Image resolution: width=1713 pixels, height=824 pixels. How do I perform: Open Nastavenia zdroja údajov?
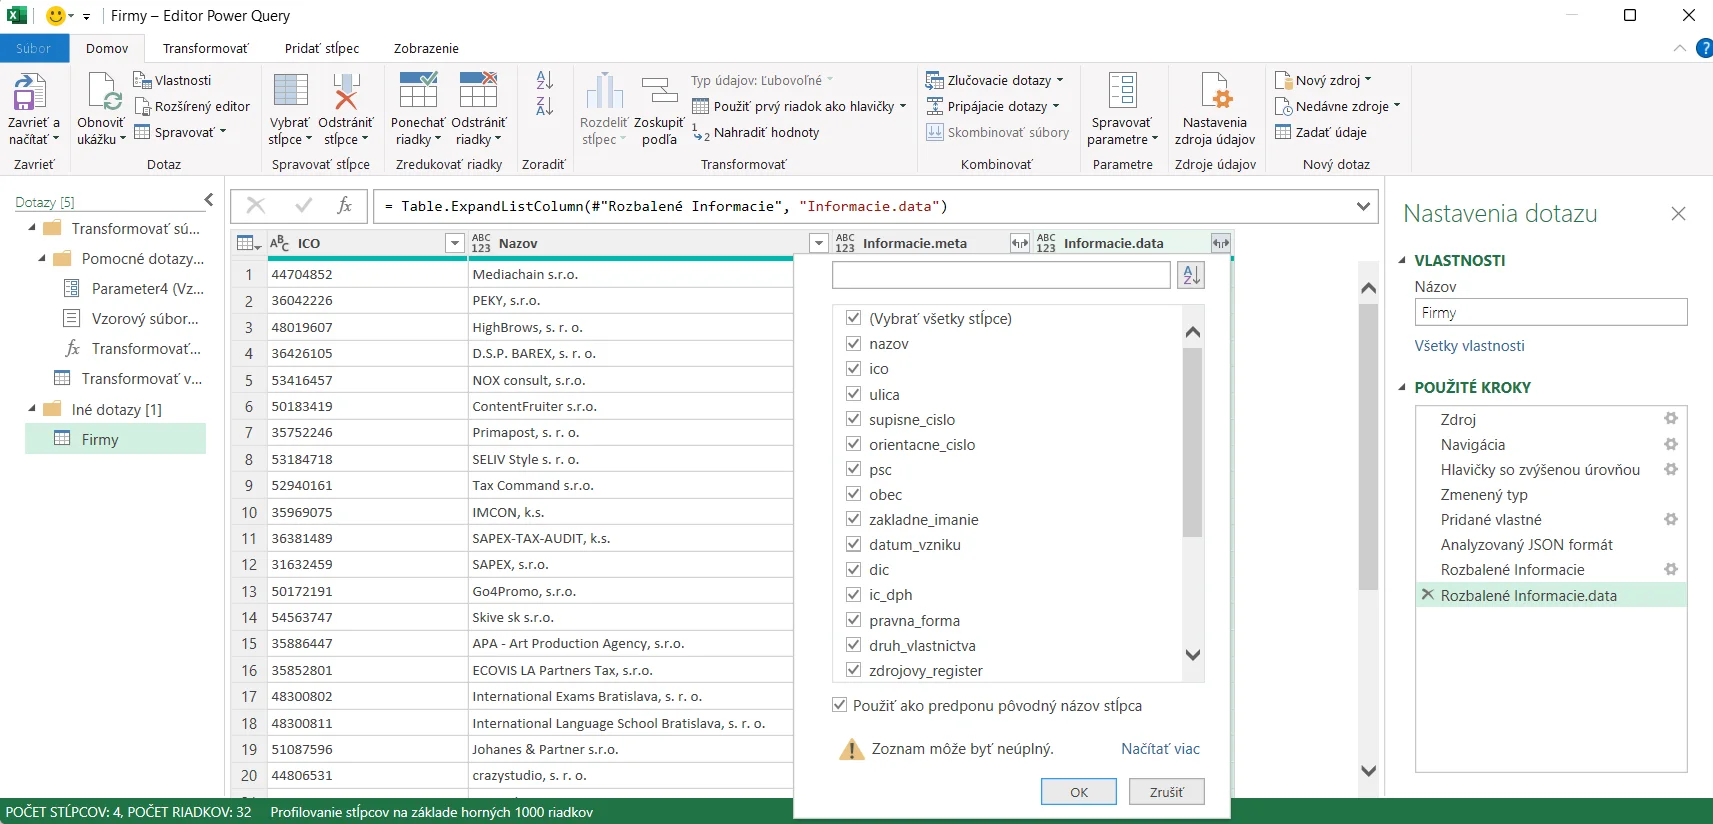(1215, 109)
